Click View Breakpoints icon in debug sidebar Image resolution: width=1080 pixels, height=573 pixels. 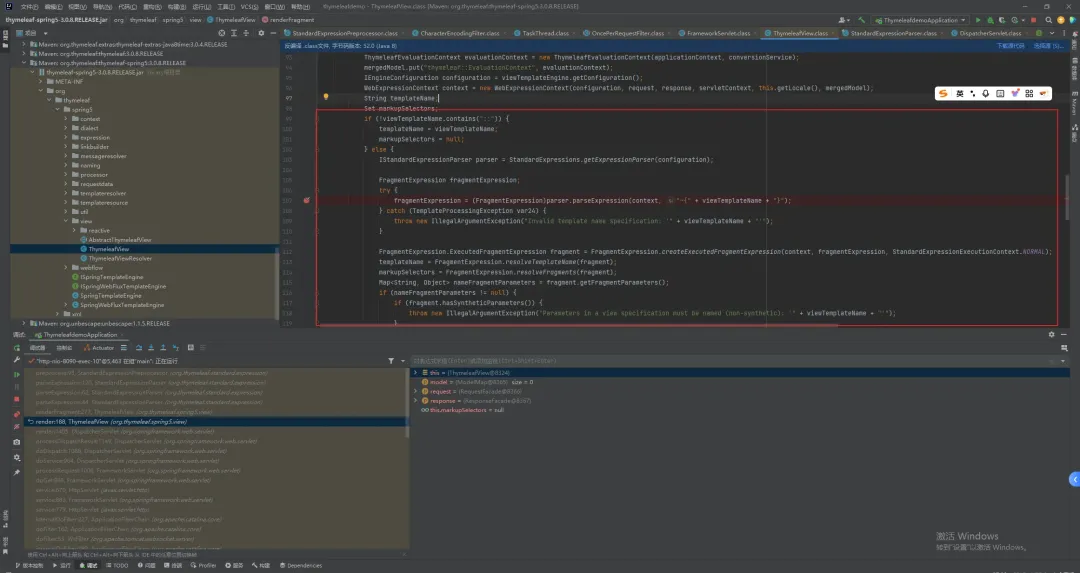17,415
